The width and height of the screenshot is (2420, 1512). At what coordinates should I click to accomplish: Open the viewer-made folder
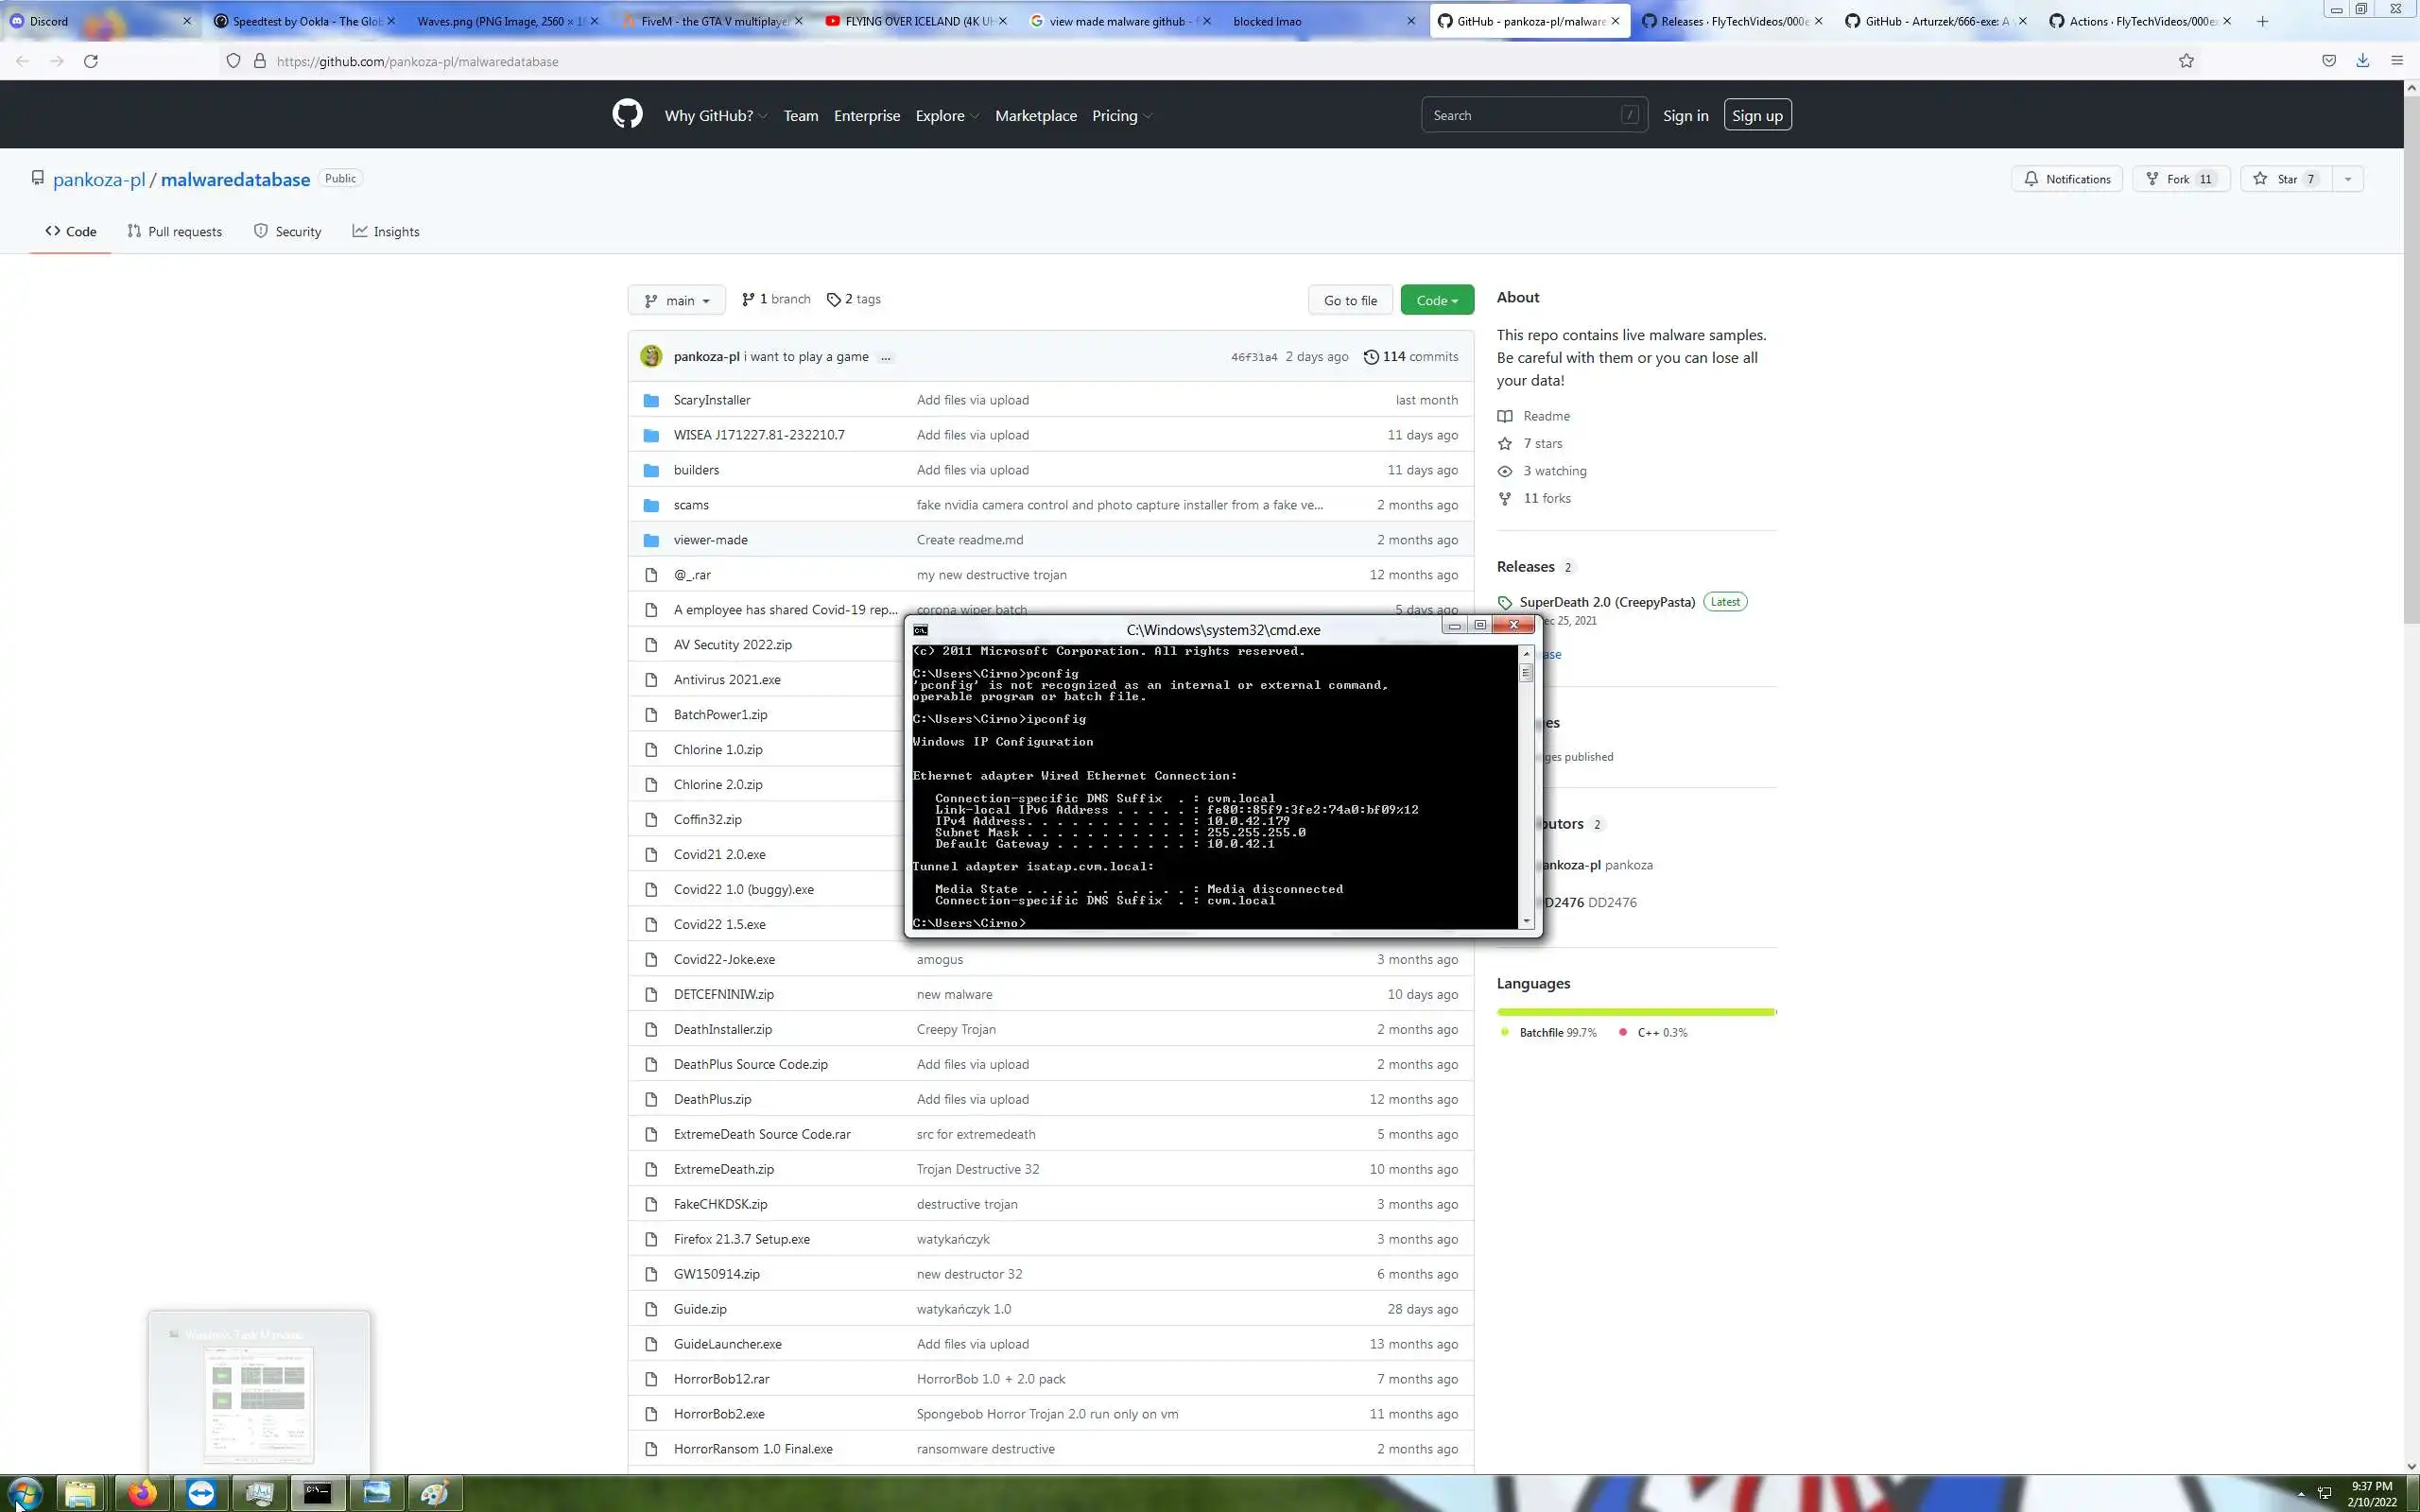[x=710, y=540]
